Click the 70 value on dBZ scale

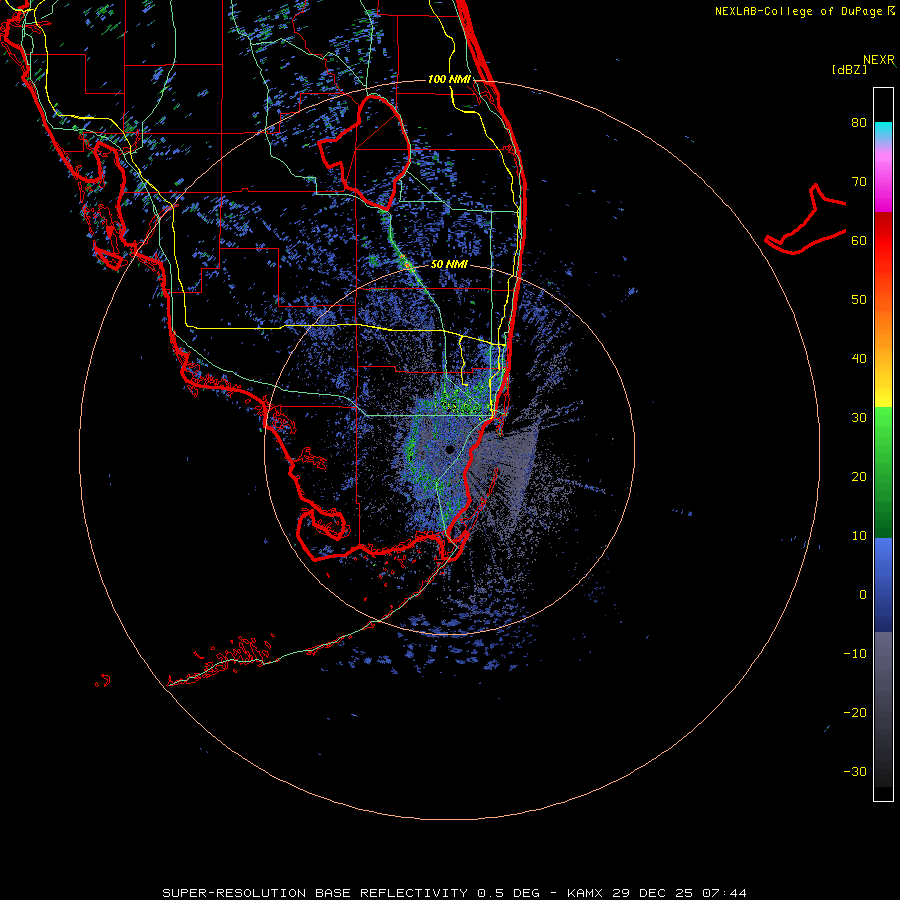[x=859, y=182]
